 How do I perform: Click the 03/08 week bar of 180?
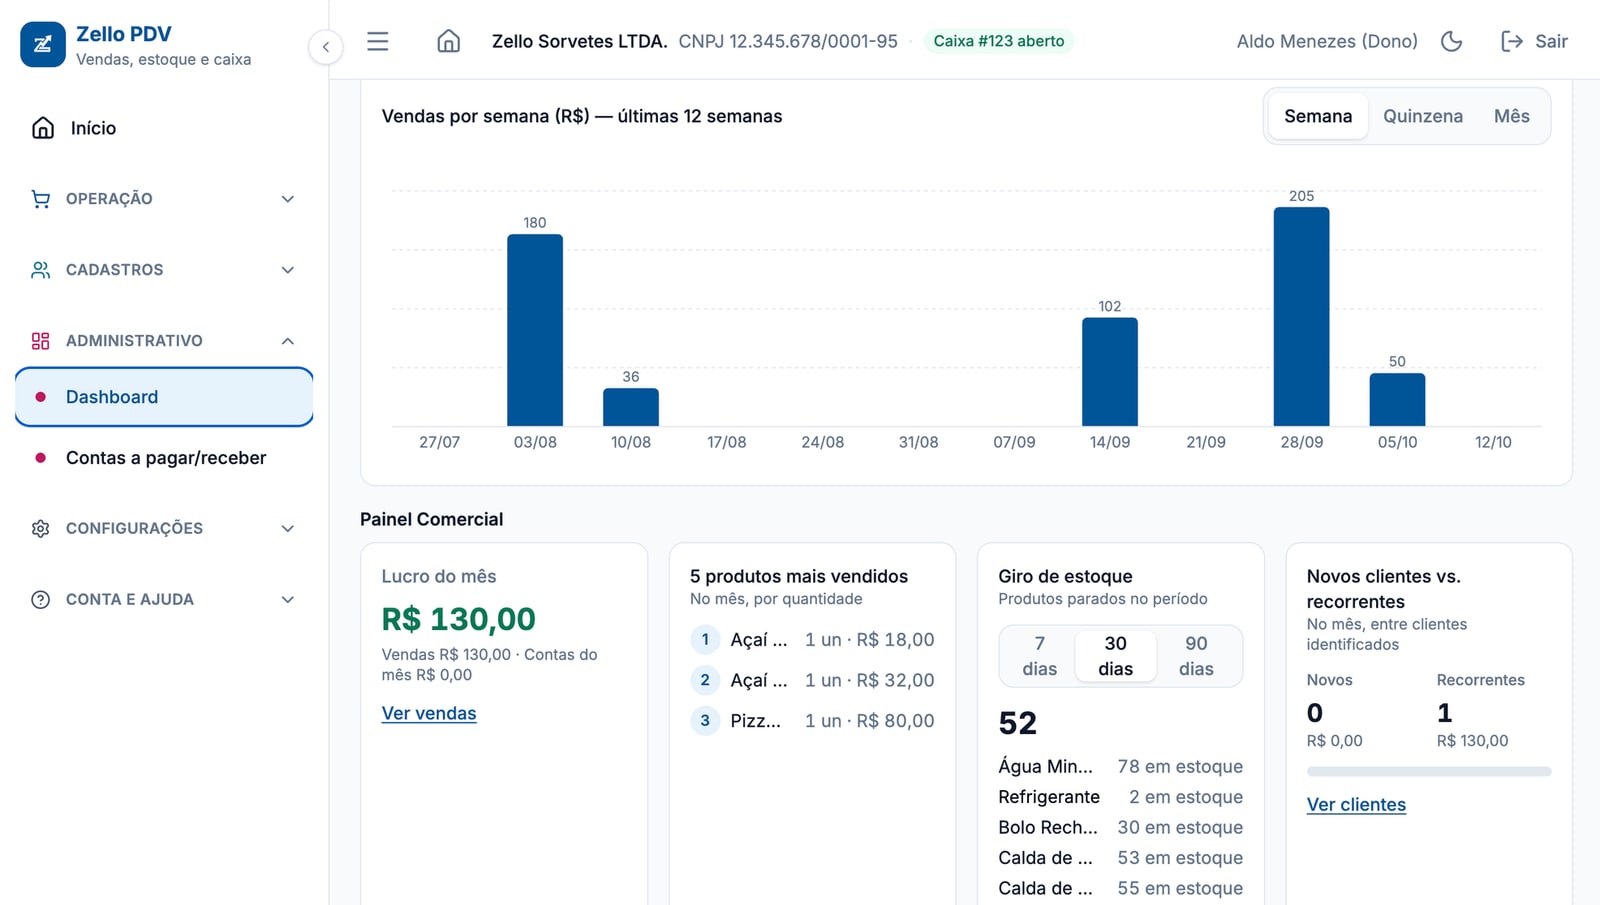pyautogui.click(x=535, y=330)
